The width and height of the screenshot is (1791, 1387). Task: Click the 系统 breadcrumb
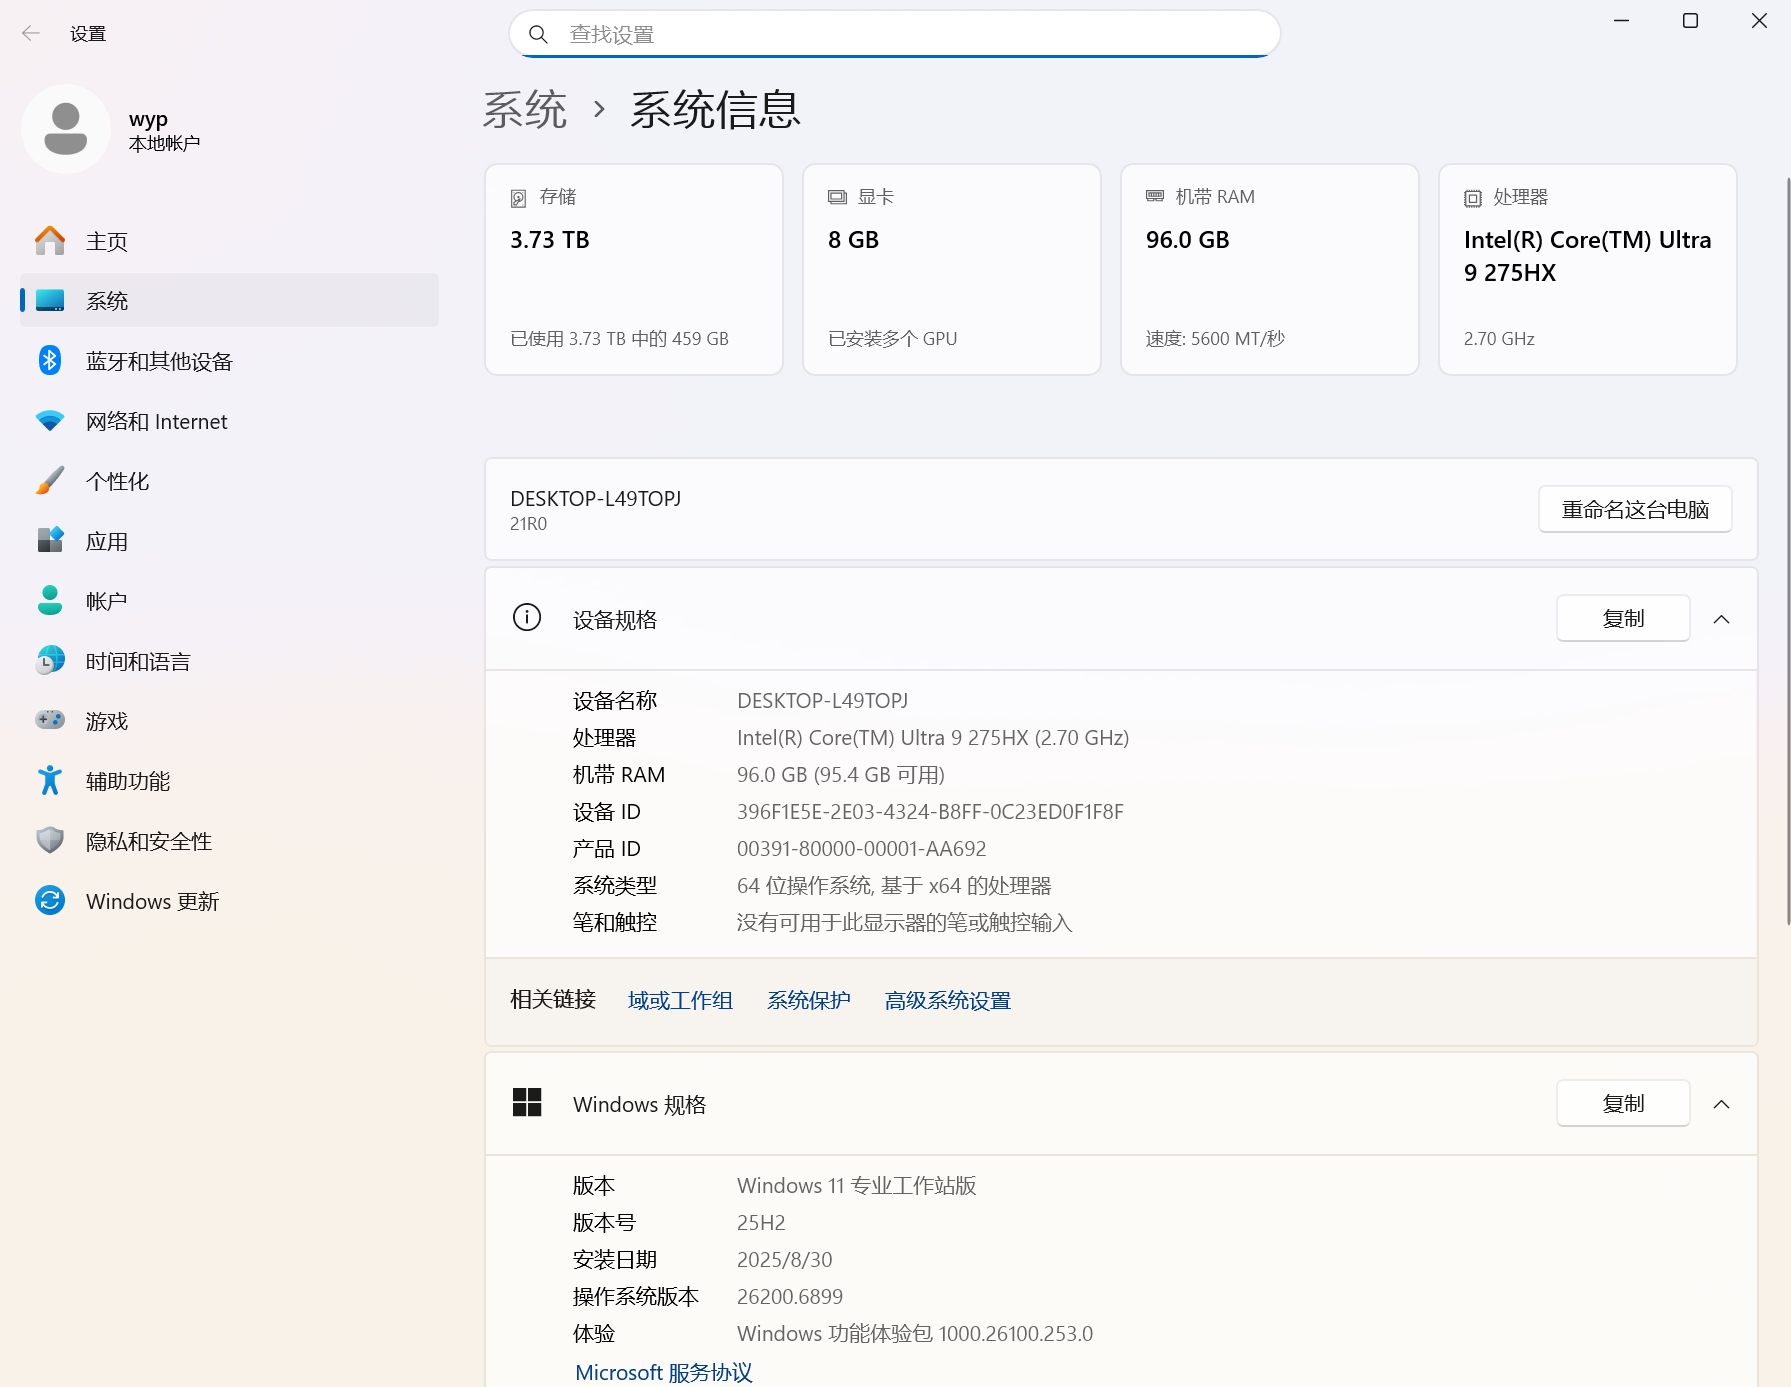point(525,109)
